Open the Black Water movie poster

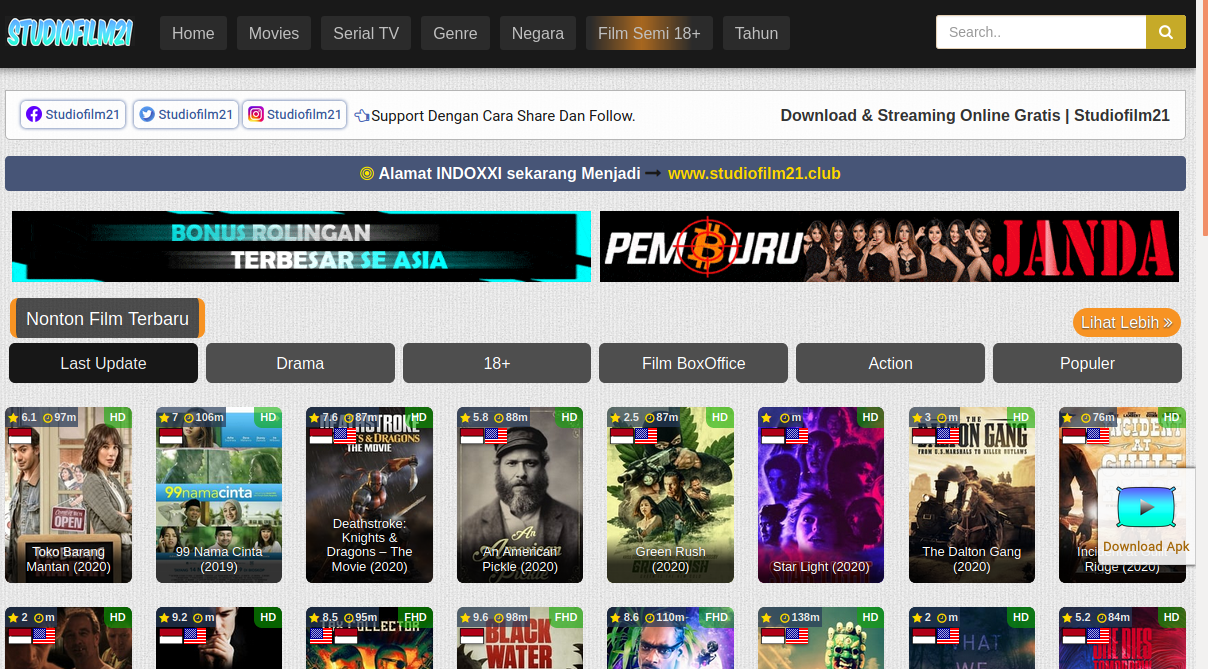[520, 638]
